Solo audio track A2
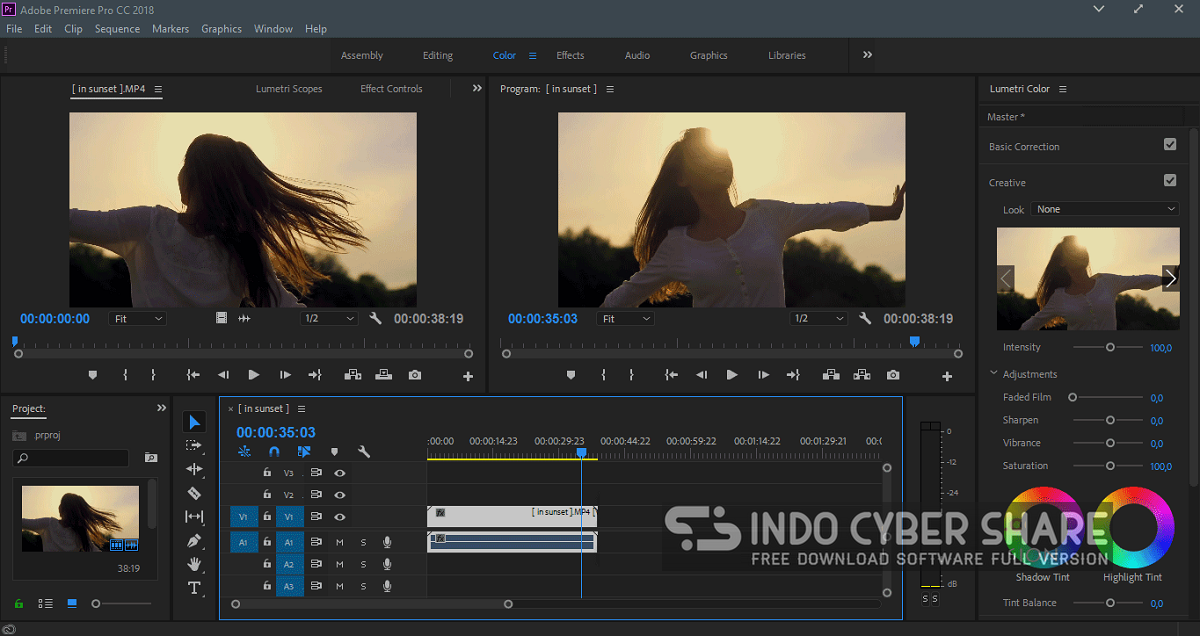This screenshot has height=636, width=1200. 363,564
